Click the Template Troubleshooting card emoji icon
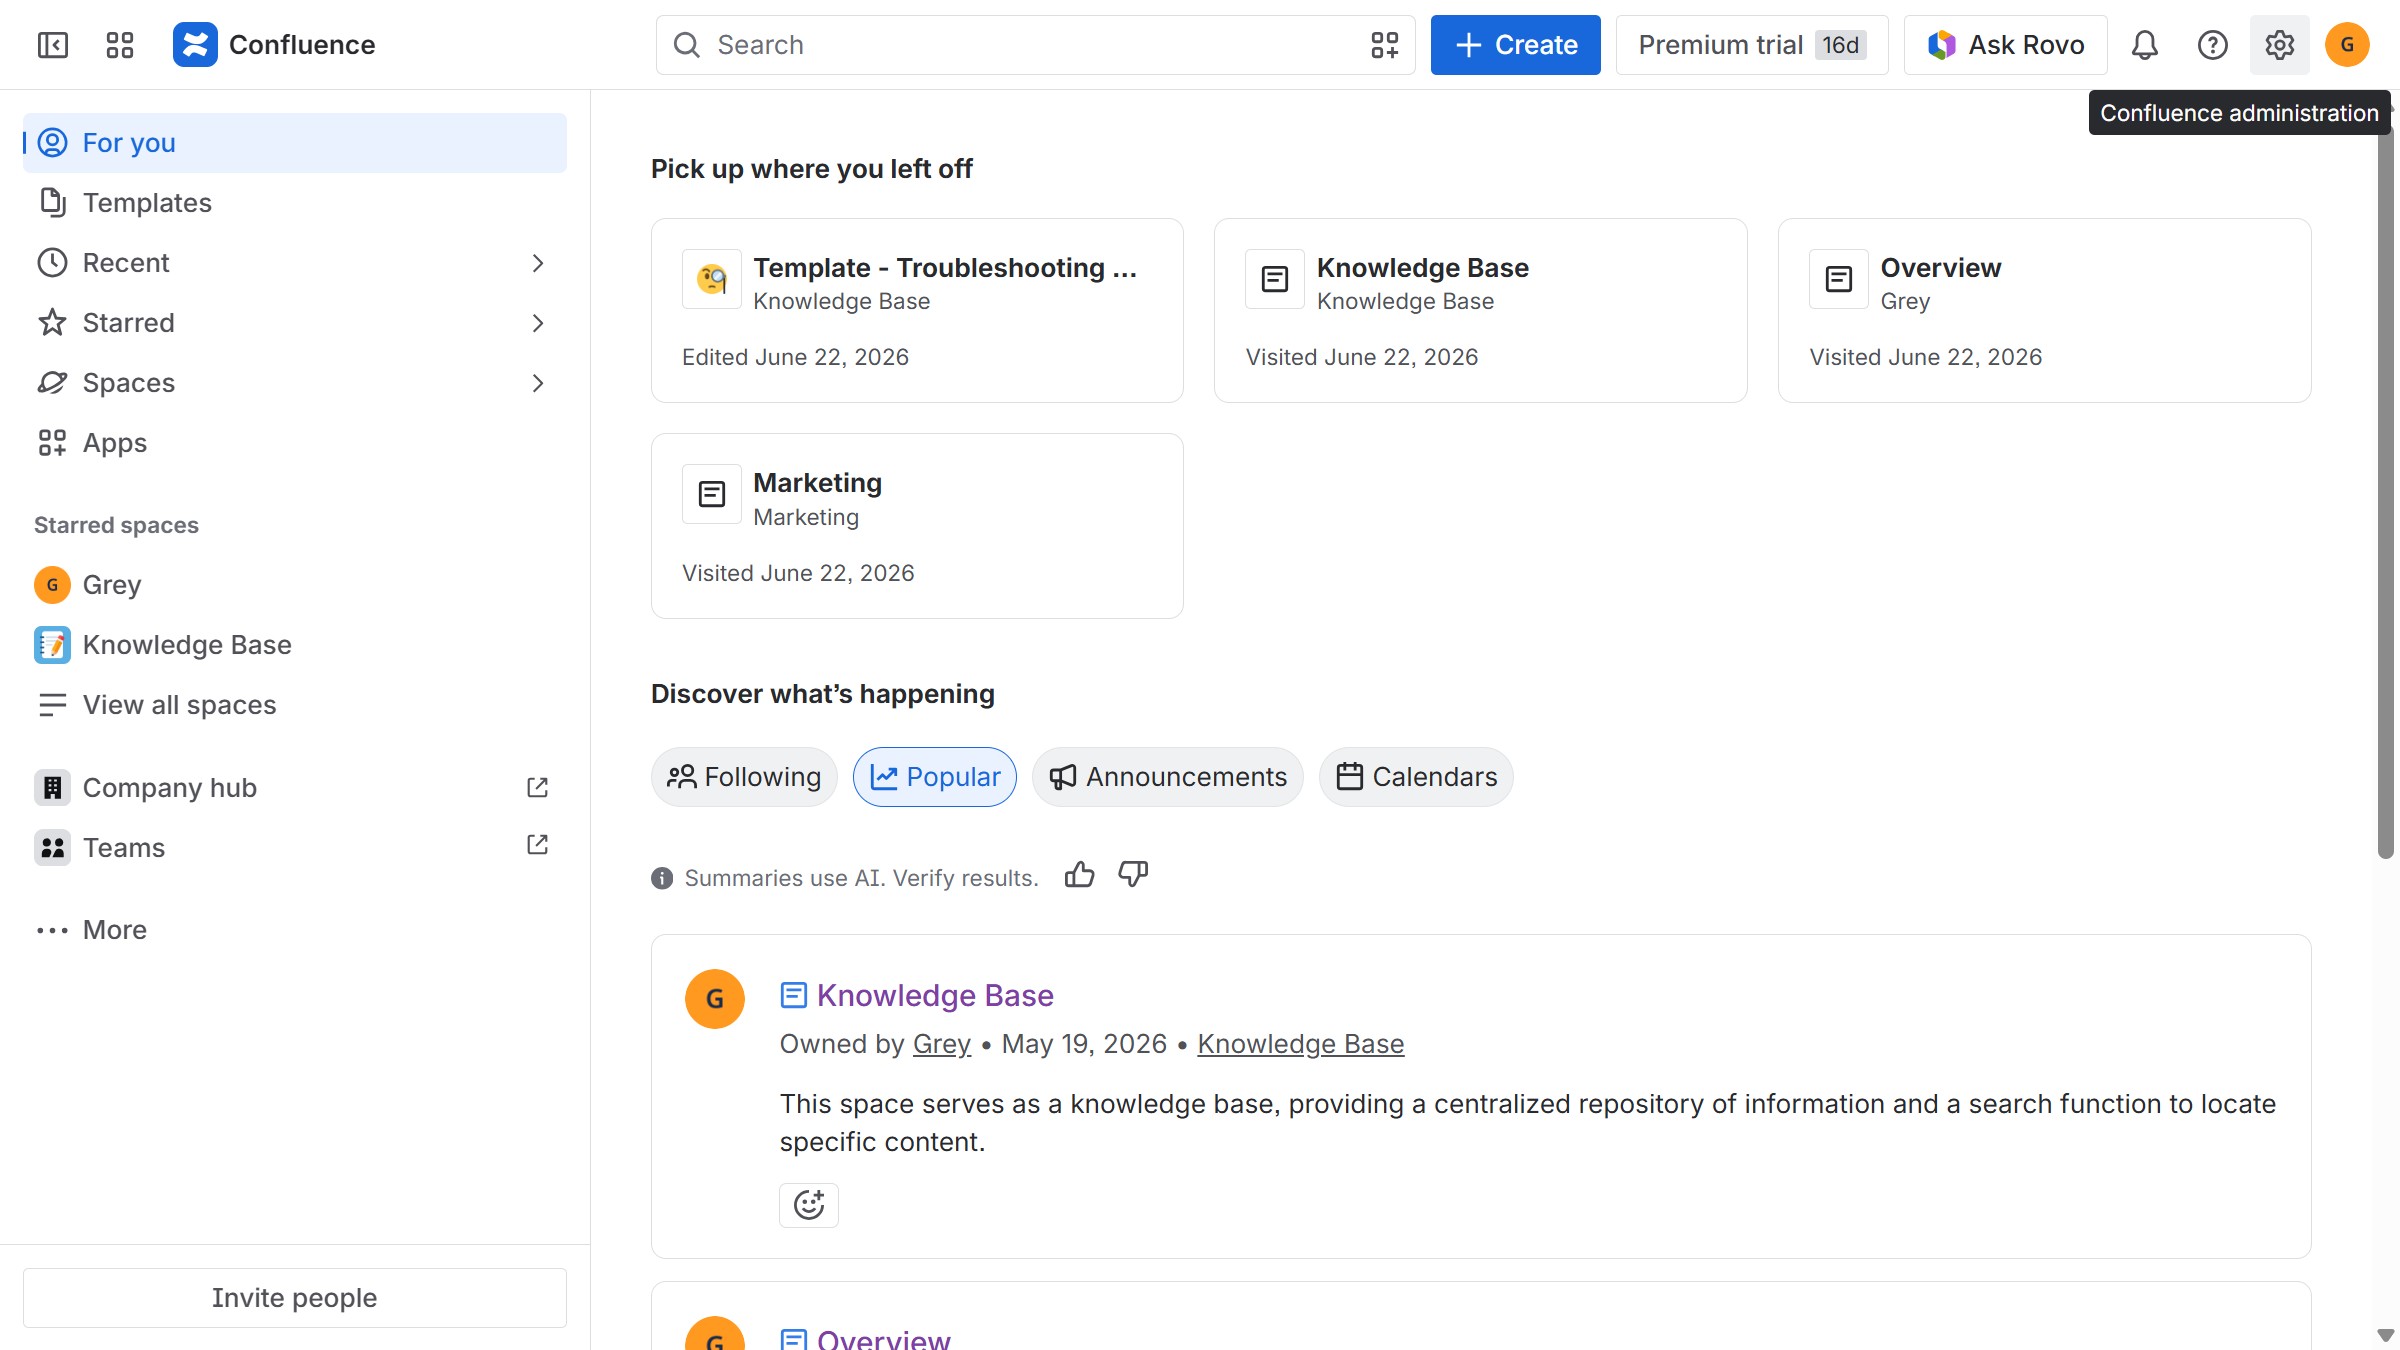The image size is (2400, 1350). click(711, 279)
